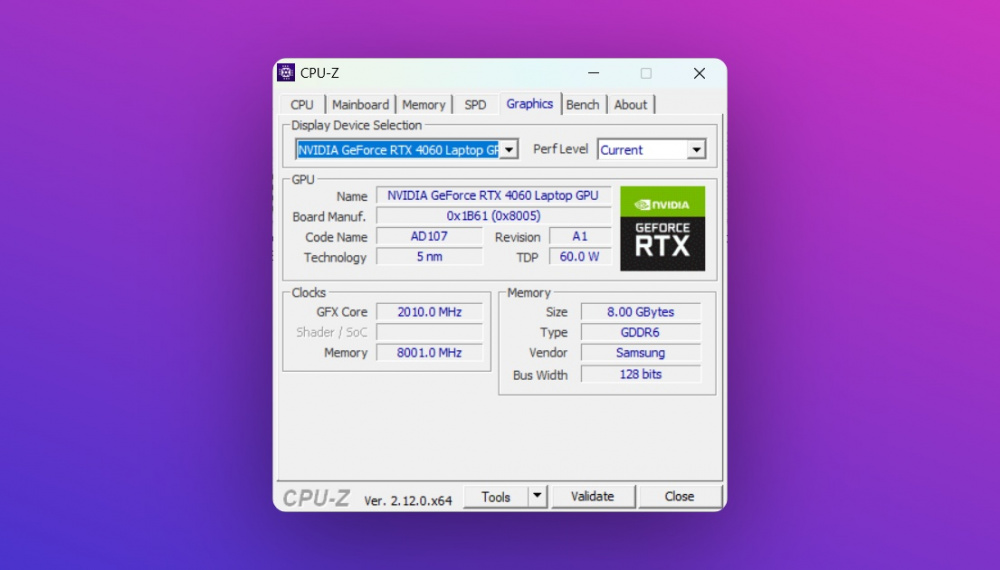Open the Tools dropdown arrow
The width and height of the screenshot is (1000, 570).
537,496
